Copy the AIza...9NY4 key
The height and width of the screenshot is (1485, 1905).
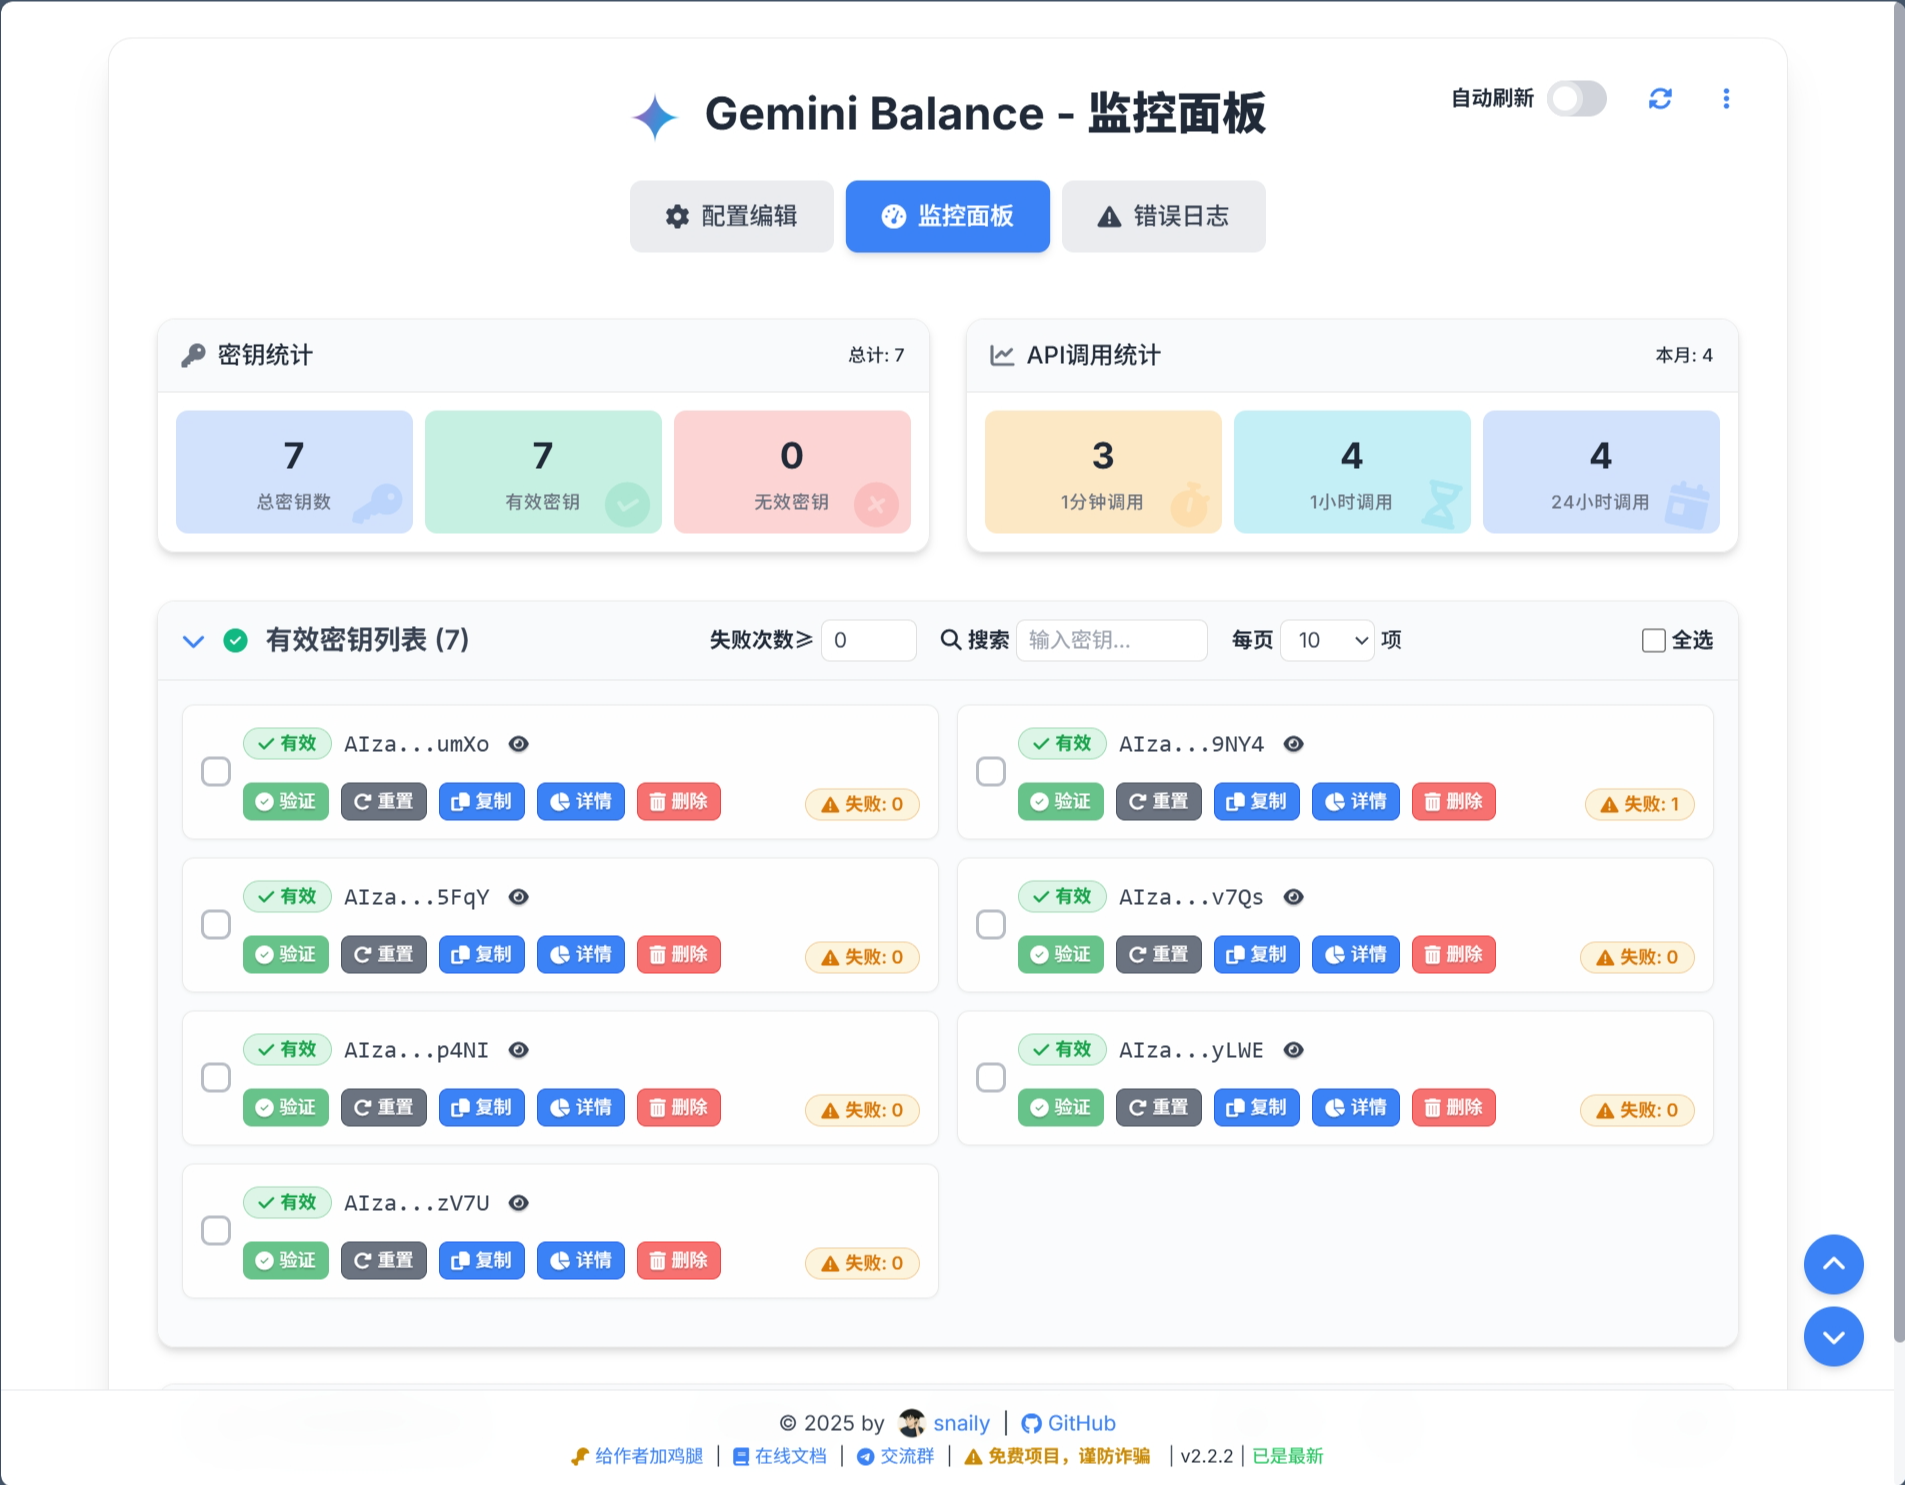pyautogui.click(x=1256, y=802)
